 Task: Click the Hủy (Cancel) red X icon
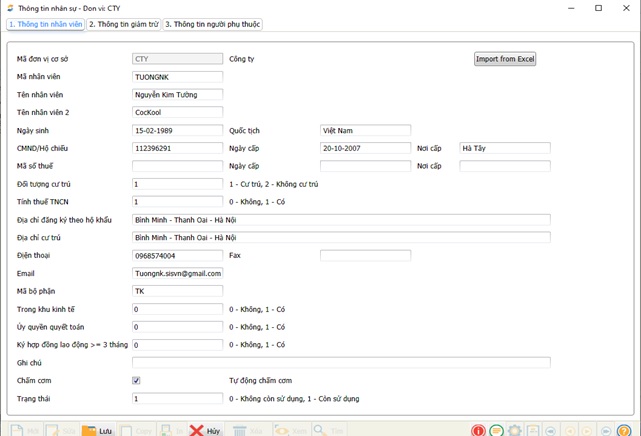[x=198, y=430]
